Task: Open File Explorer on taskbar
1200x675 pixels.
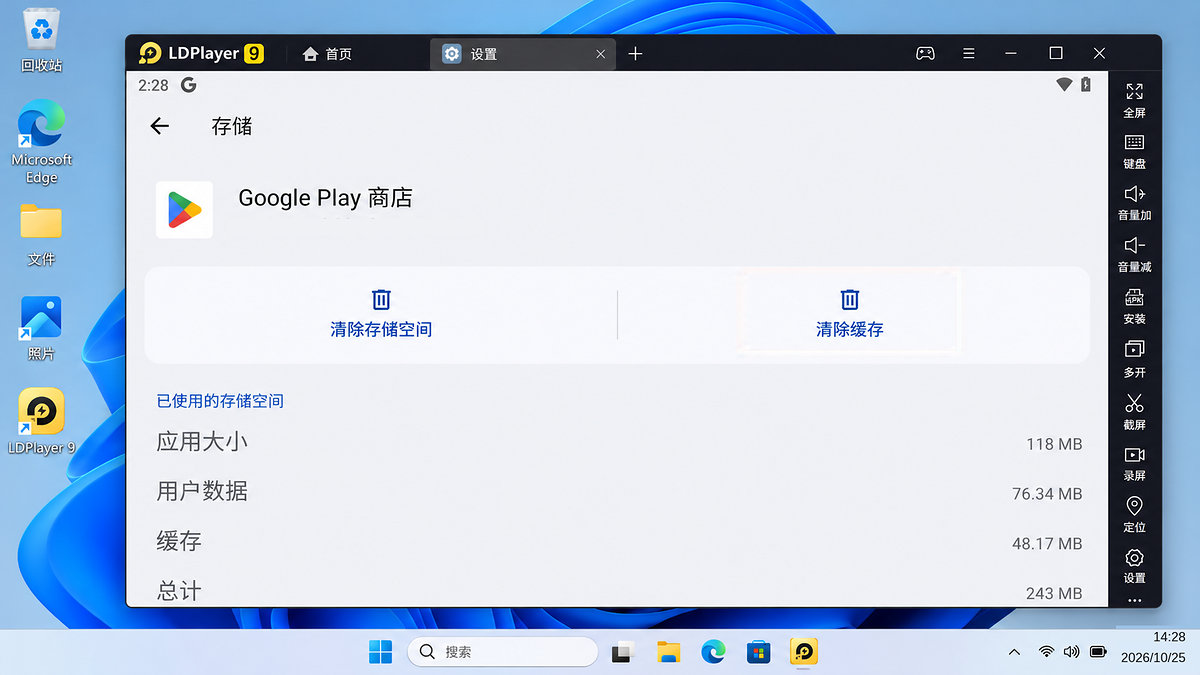Action: (x=668, y=652)
